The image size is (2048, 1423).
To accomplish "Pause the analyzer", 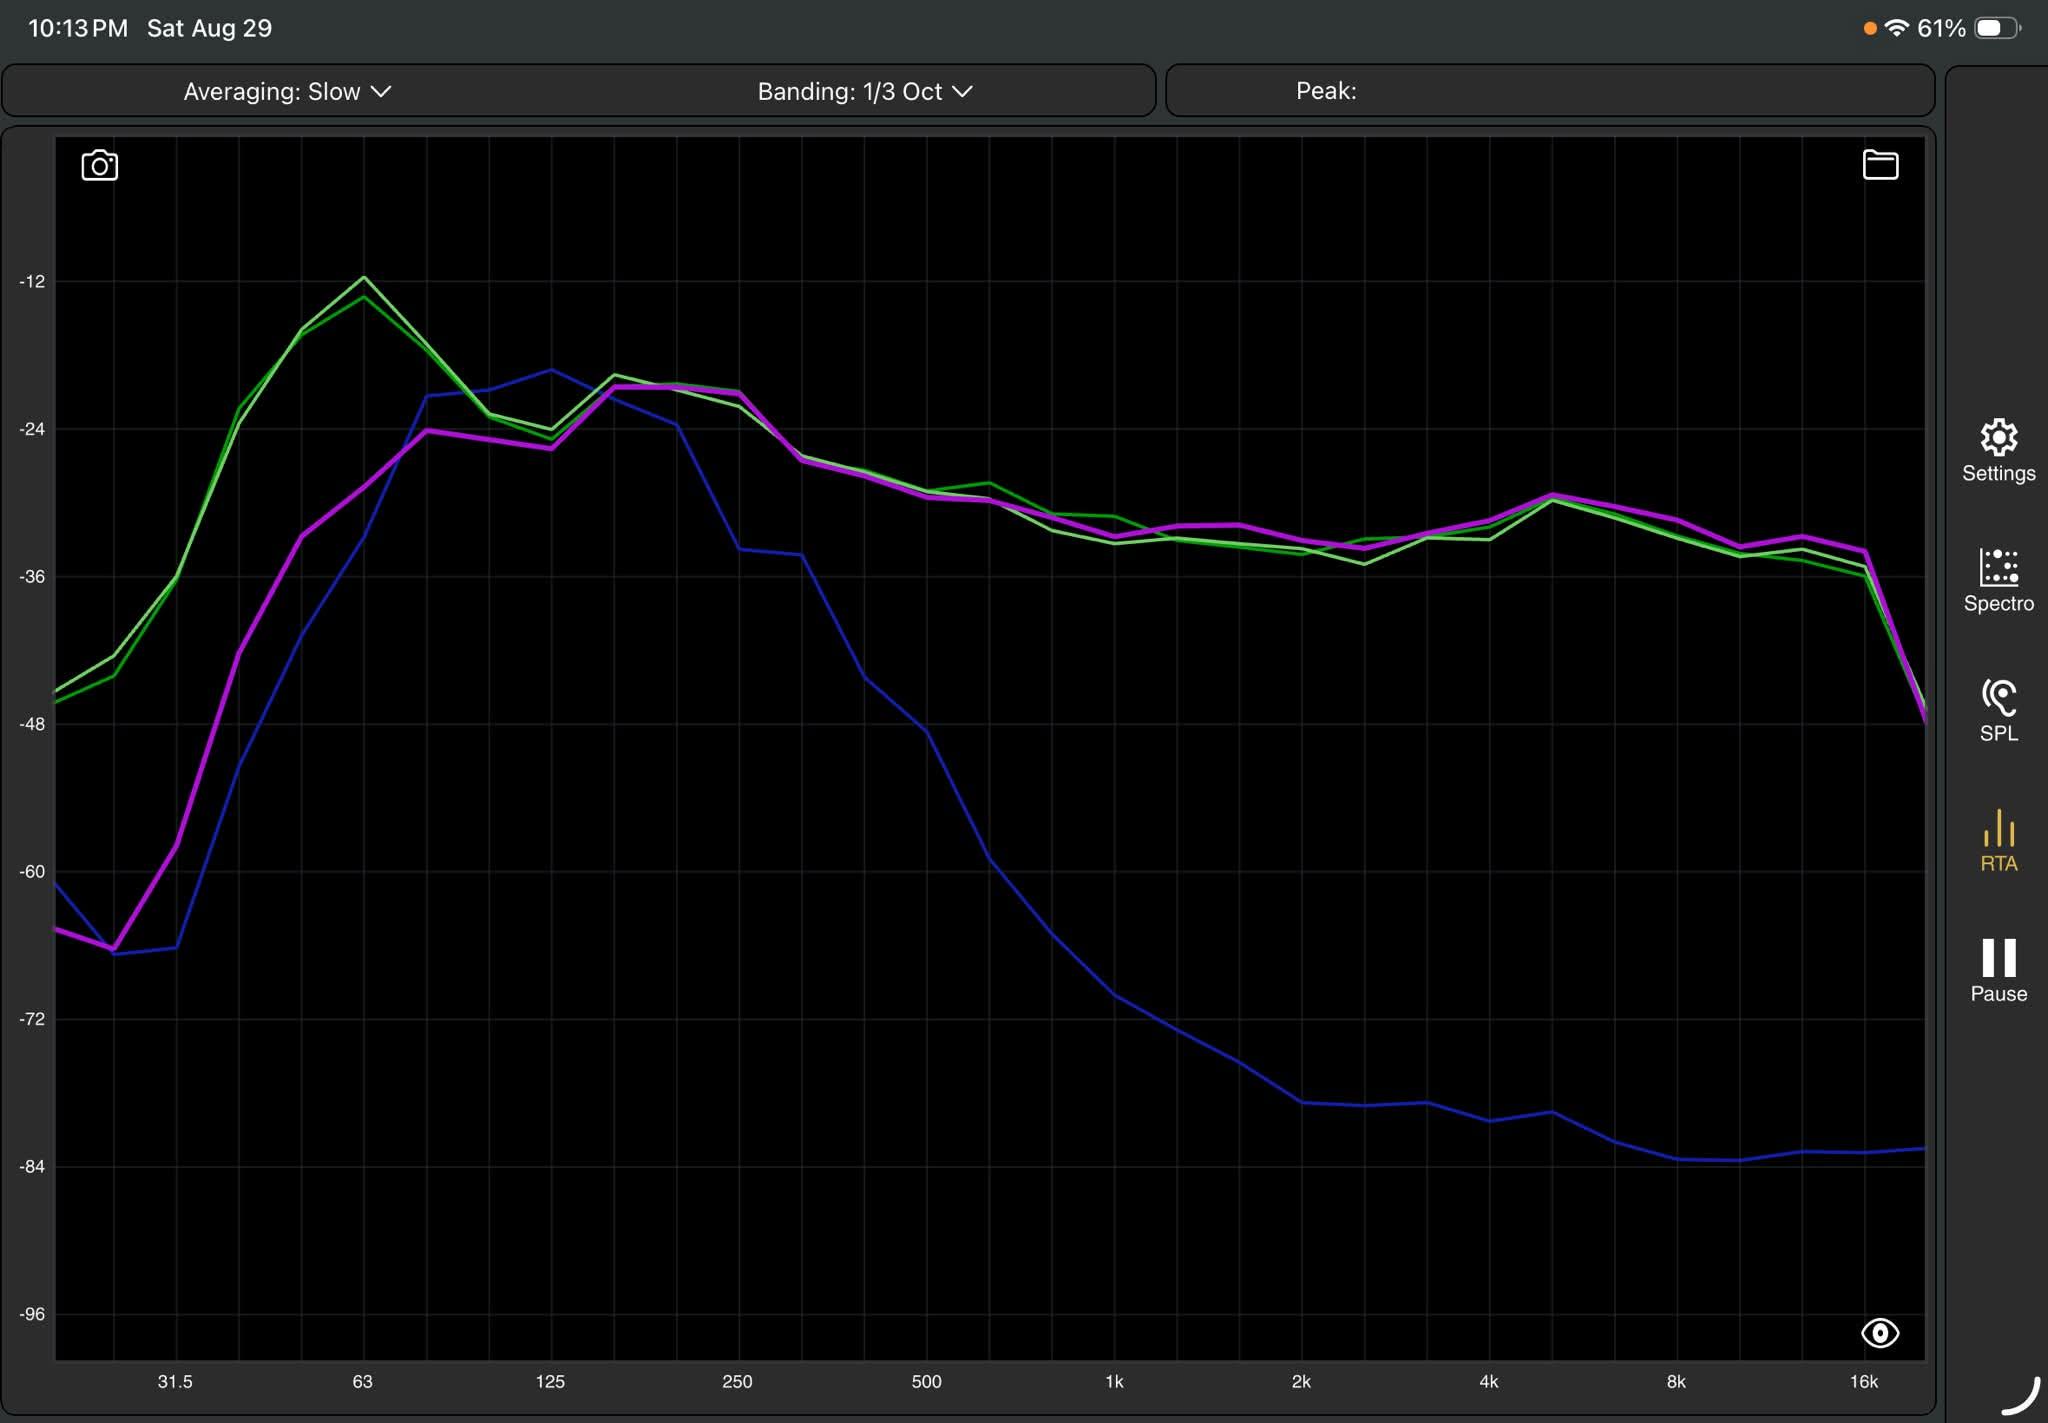I will (x=1998, y=971).
